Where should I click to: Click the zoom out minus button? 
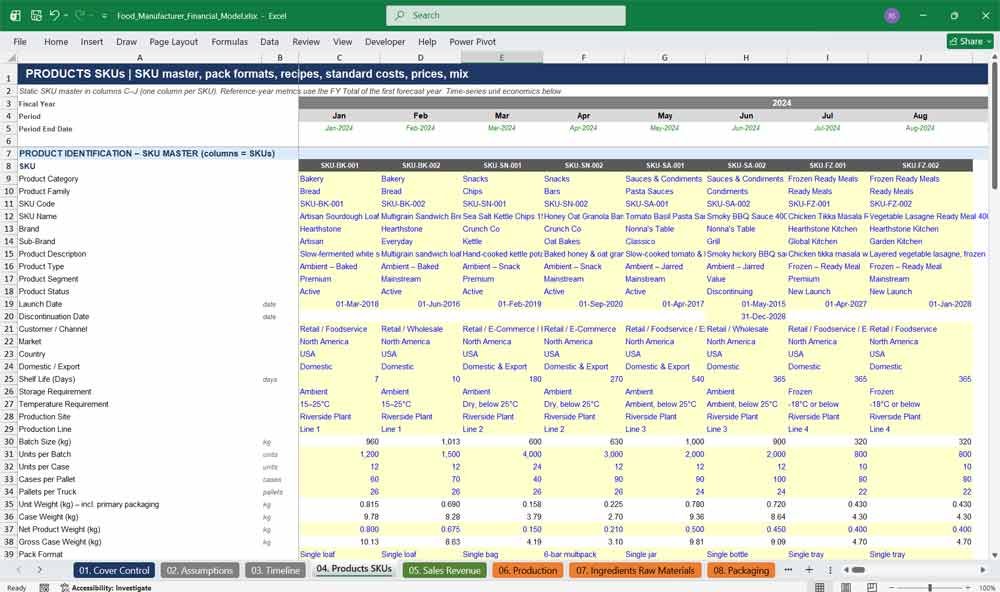891,588
